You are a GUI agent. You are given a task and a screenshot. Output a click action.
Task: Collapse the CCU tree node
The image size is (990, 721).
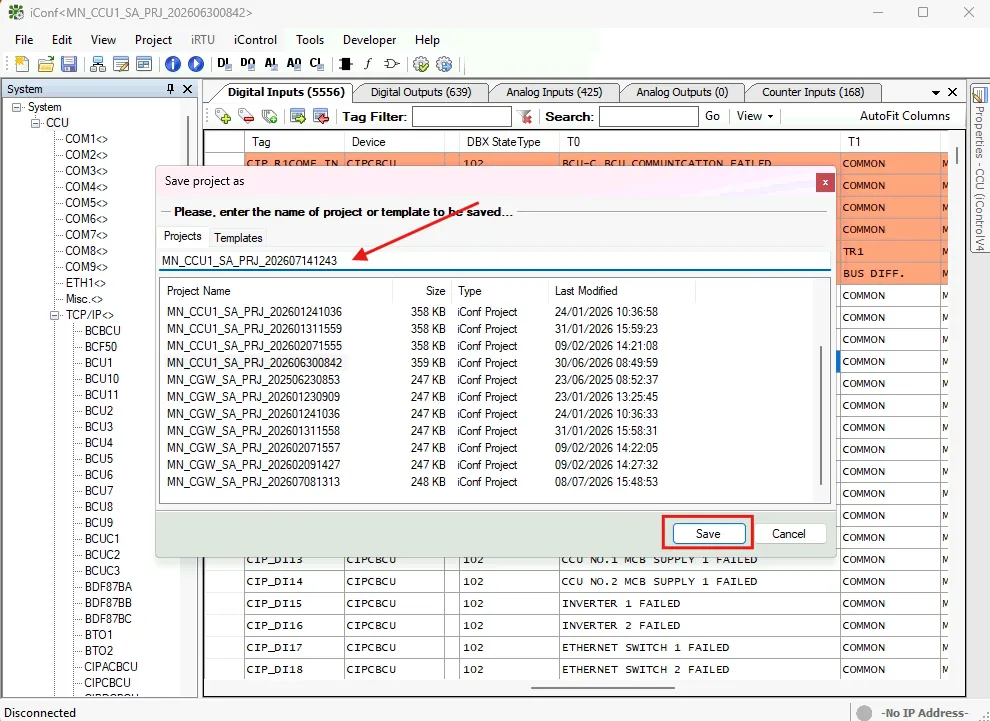click(36, 123)
